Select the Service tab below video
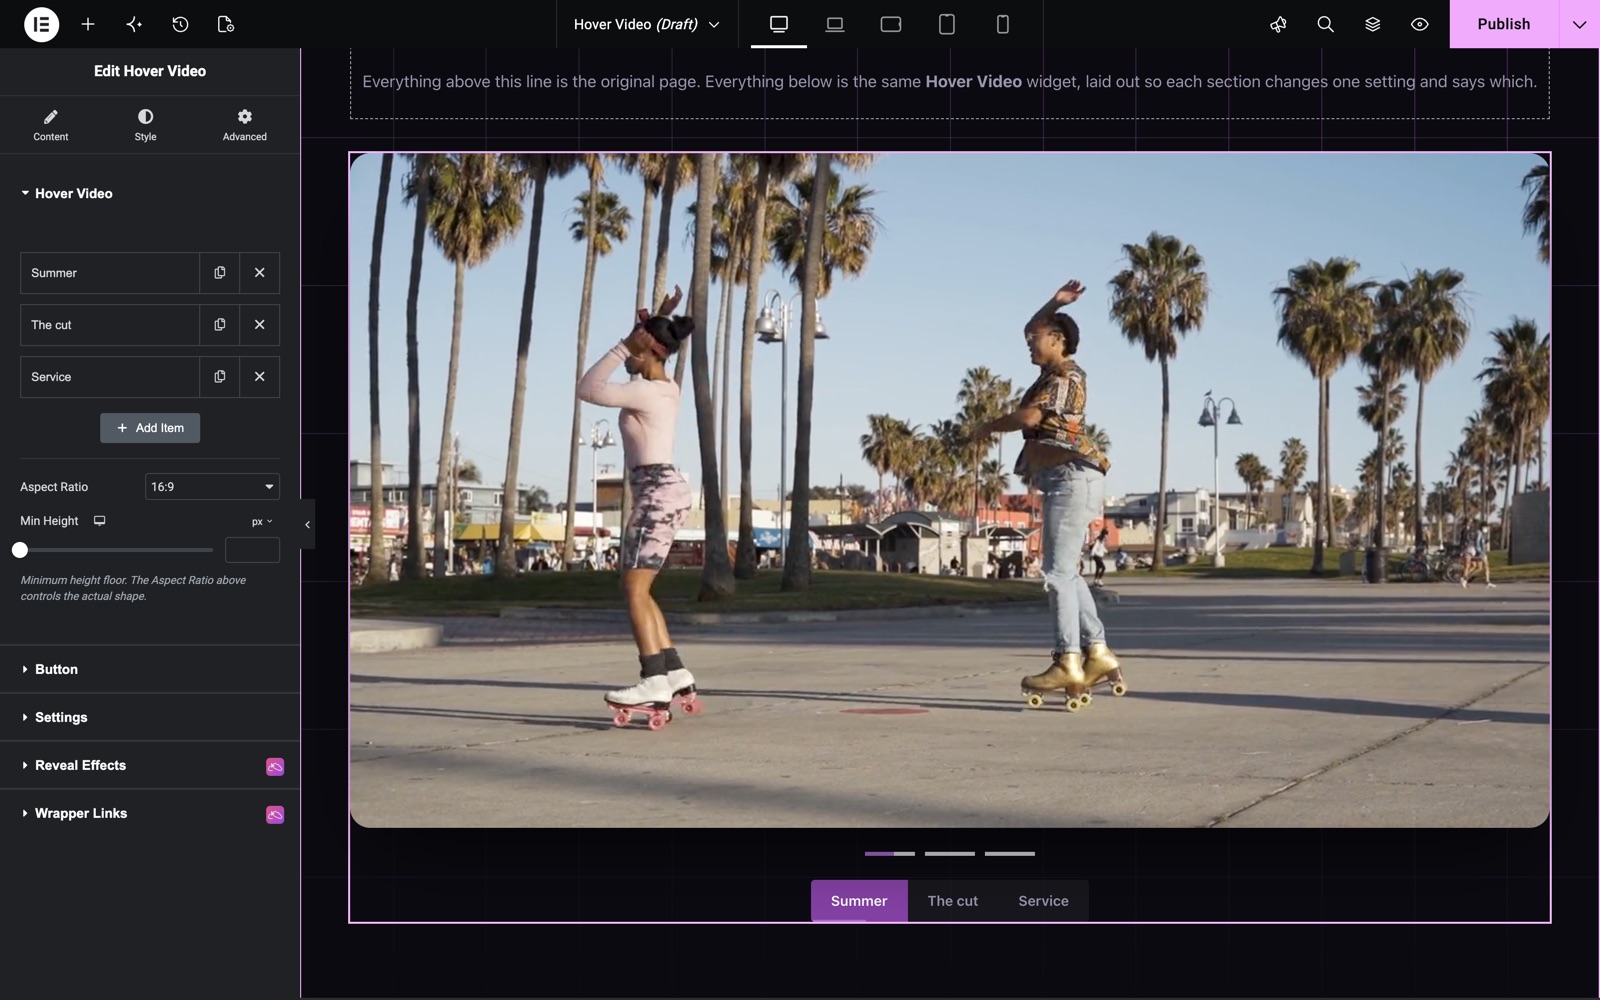This screenshot has width=1600, height=1000. click(x=1044, y=901)
